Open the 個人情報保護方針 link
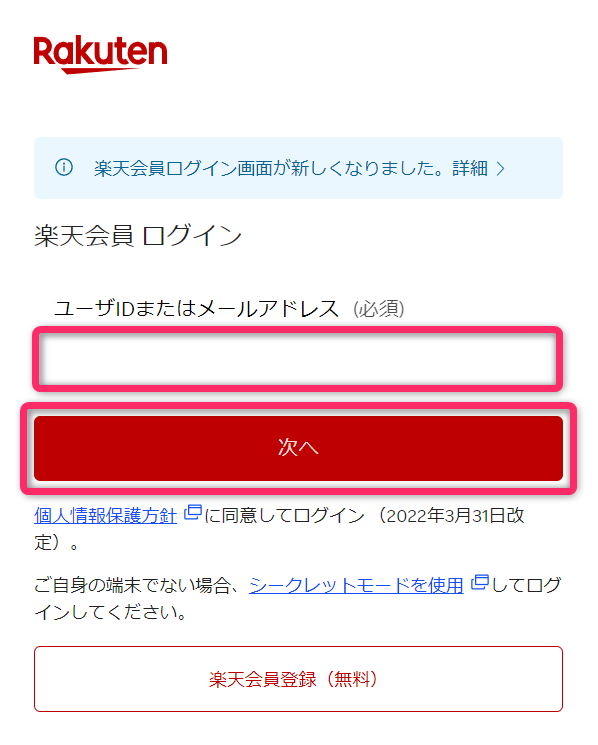598x745 pixels. 105,516
